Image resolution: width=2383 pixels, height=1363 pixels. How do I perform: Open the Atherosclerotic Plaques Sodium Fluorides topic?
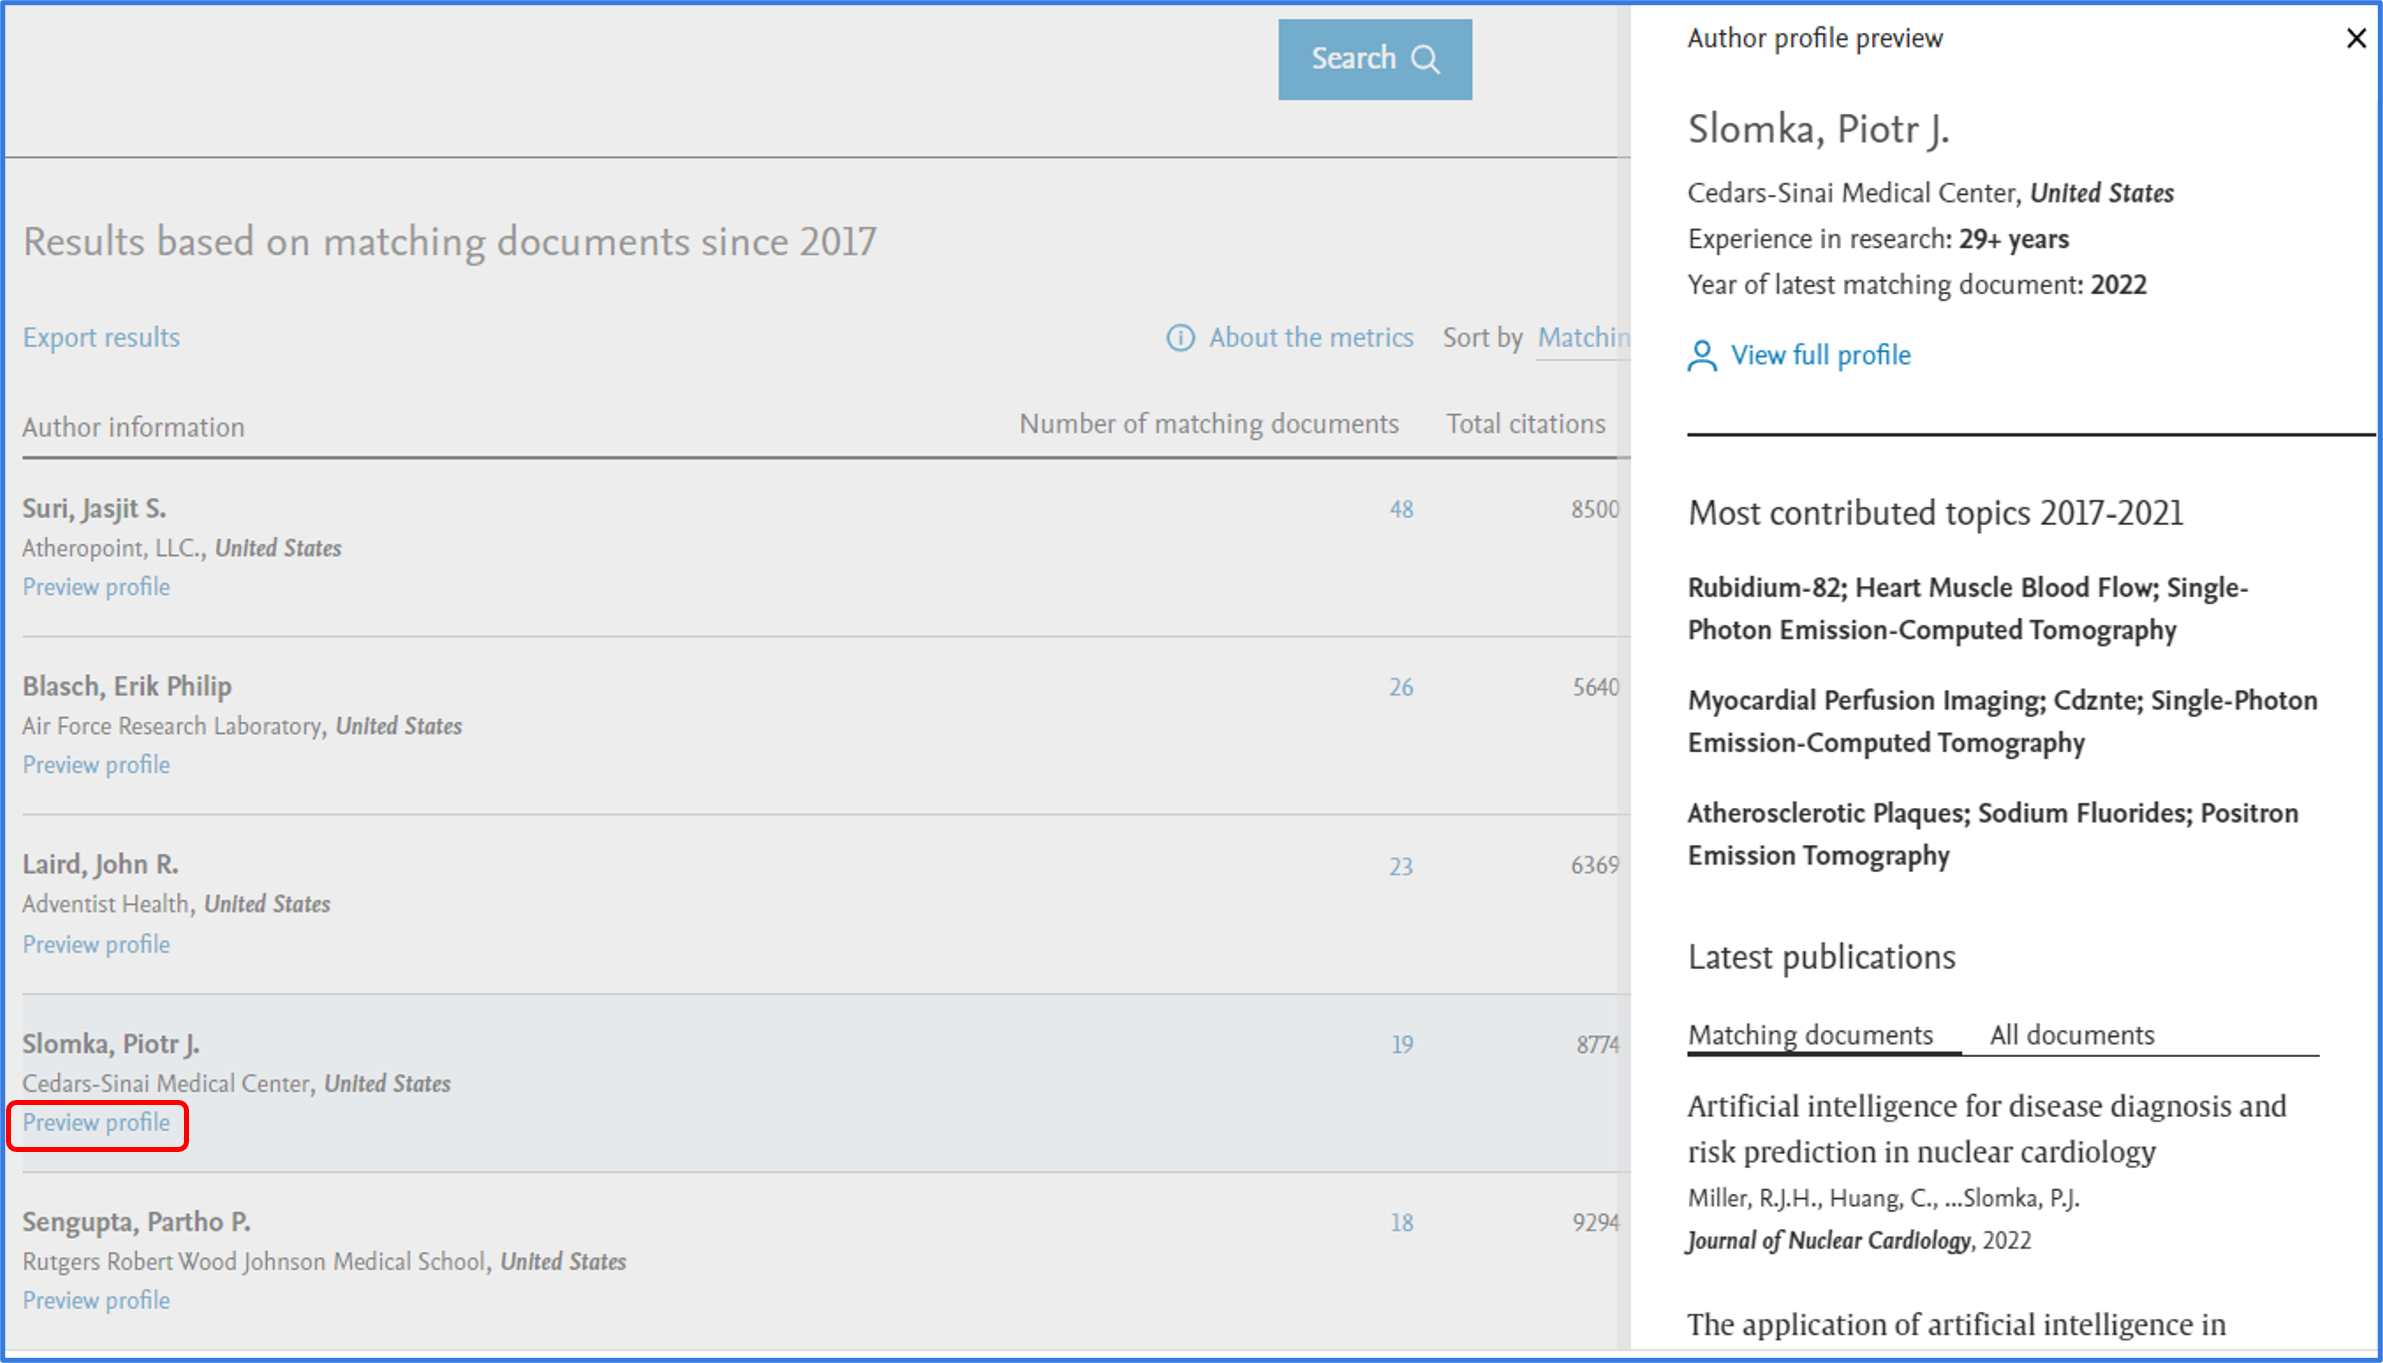click(1993, 835)
